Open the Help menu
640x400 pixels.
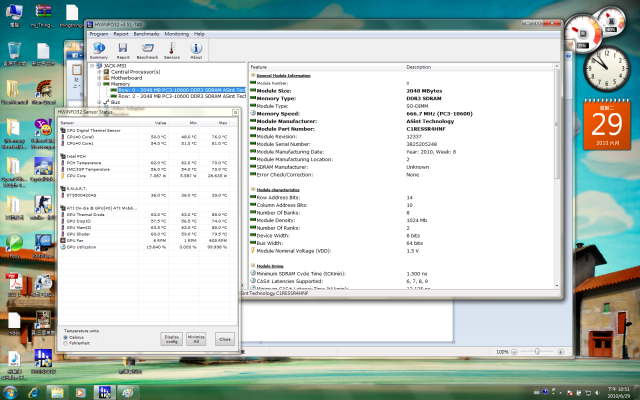(x=199, y=34)
